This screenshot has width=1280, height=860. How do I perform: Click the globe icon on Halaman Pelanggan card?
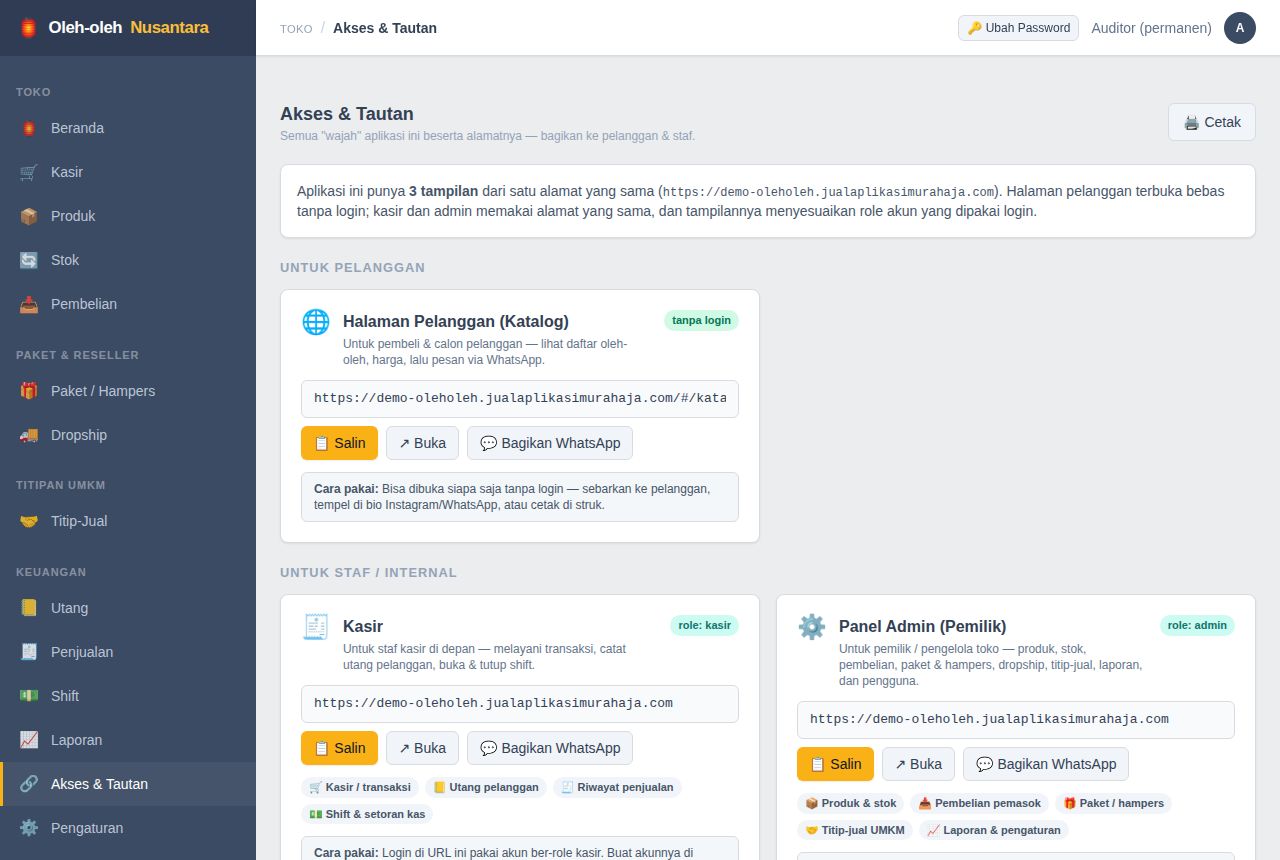click(x=316, y=322)
